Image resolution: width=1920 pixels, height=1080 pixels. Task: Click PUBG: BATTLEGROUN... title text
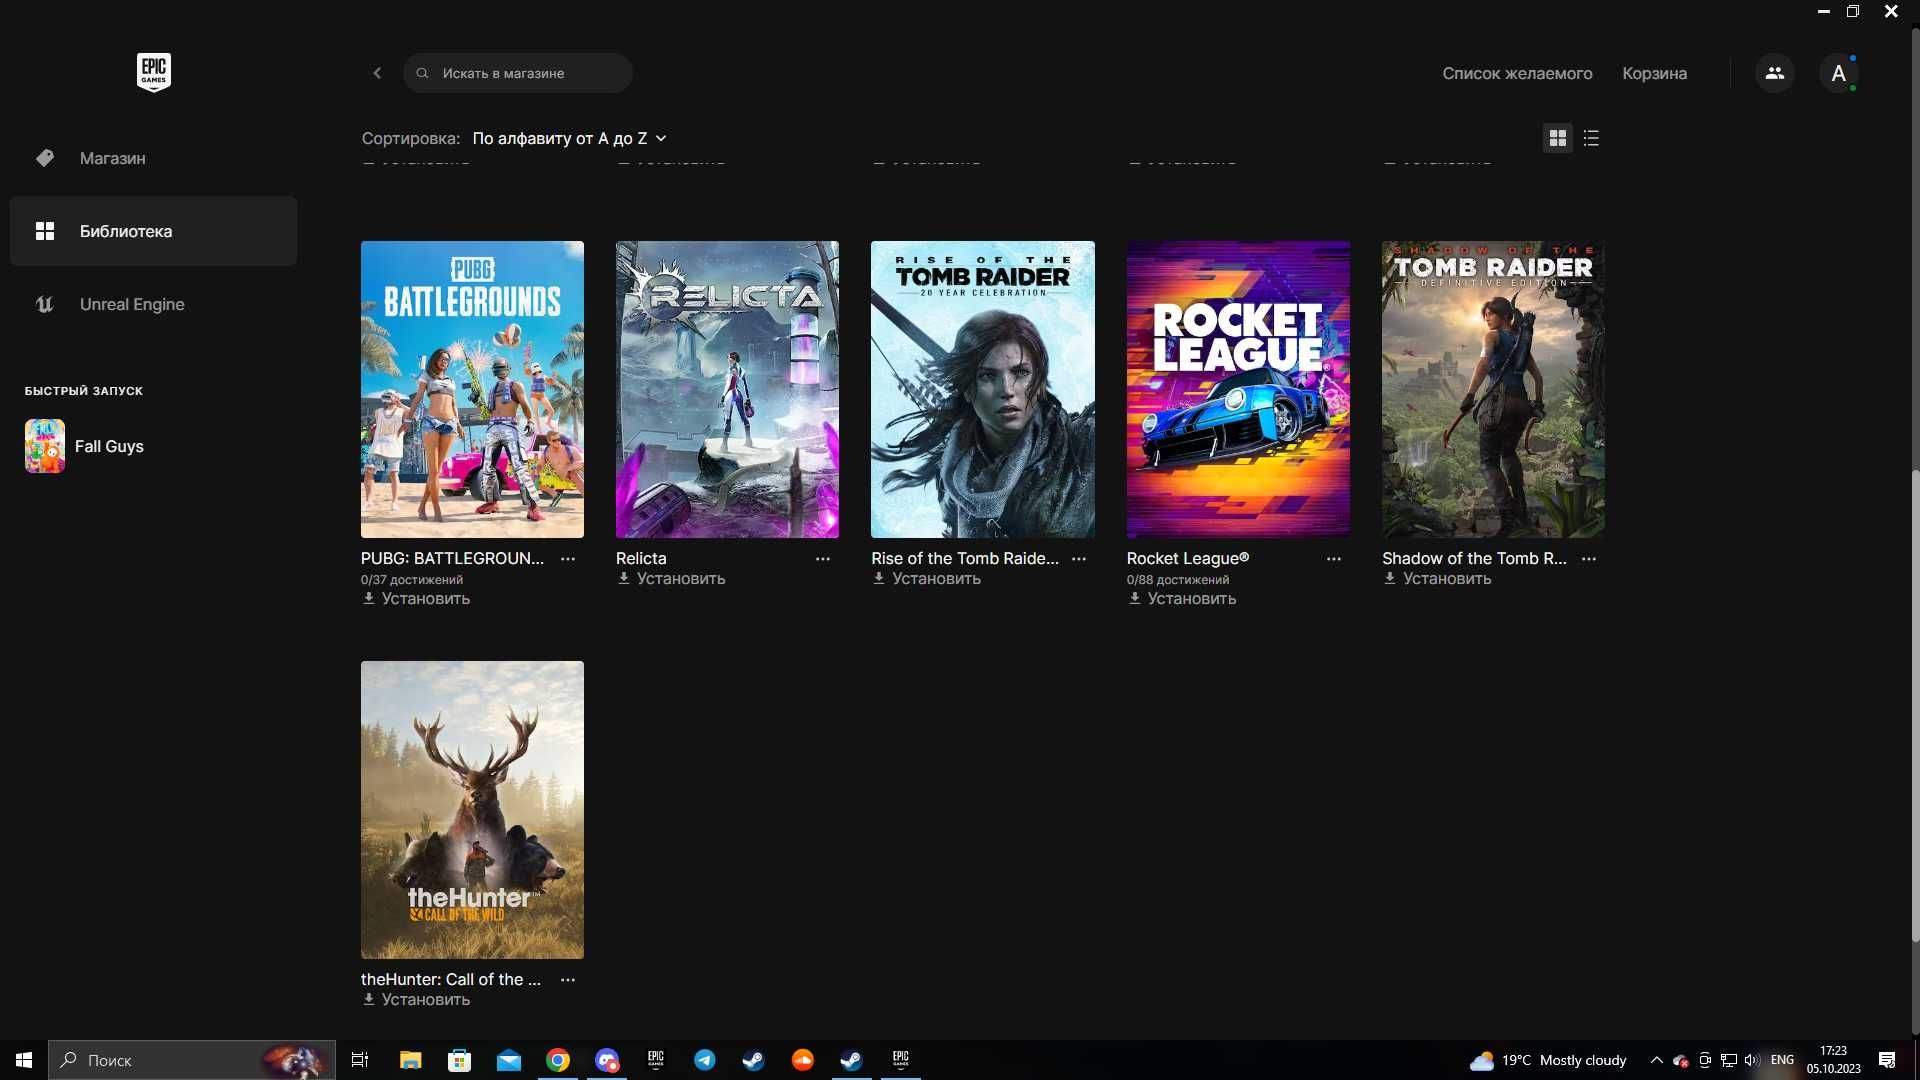point(452,558)
